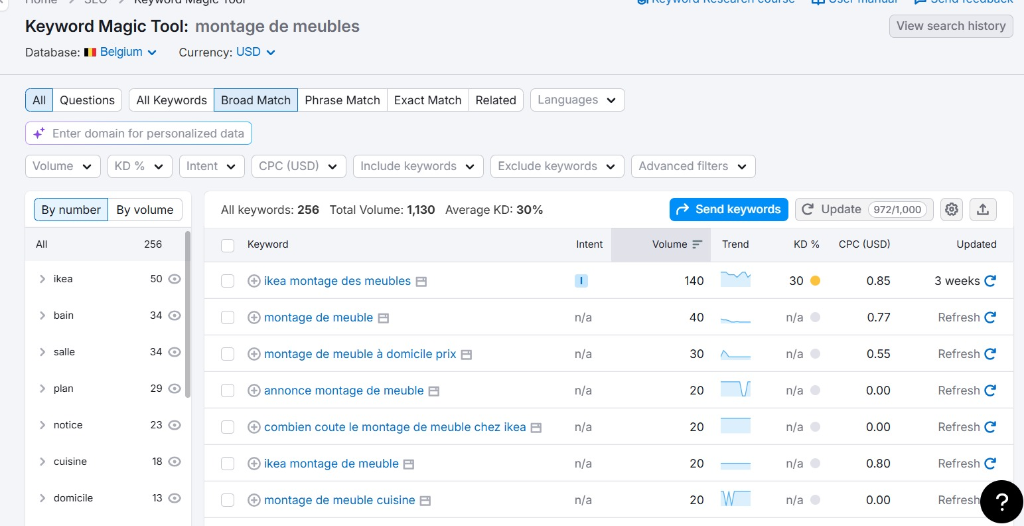Tick checkbox for 'montage de meuble à domicile prix'
Viewport: 1024px width, 526px height.
click(228, 354)
